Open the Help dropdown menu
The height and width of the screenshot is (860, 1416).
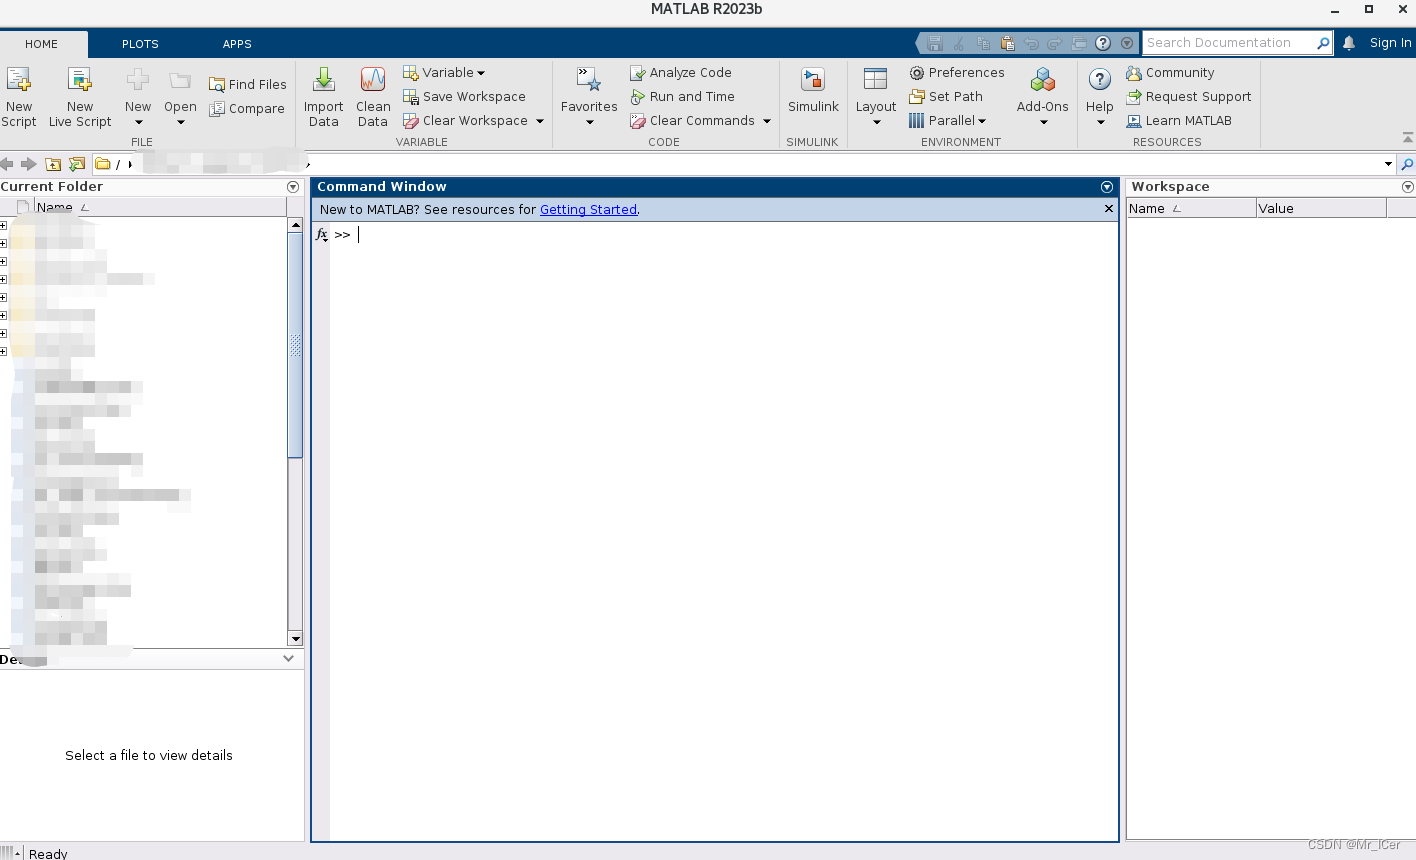pyautogui.click(x=1100, y=123)
